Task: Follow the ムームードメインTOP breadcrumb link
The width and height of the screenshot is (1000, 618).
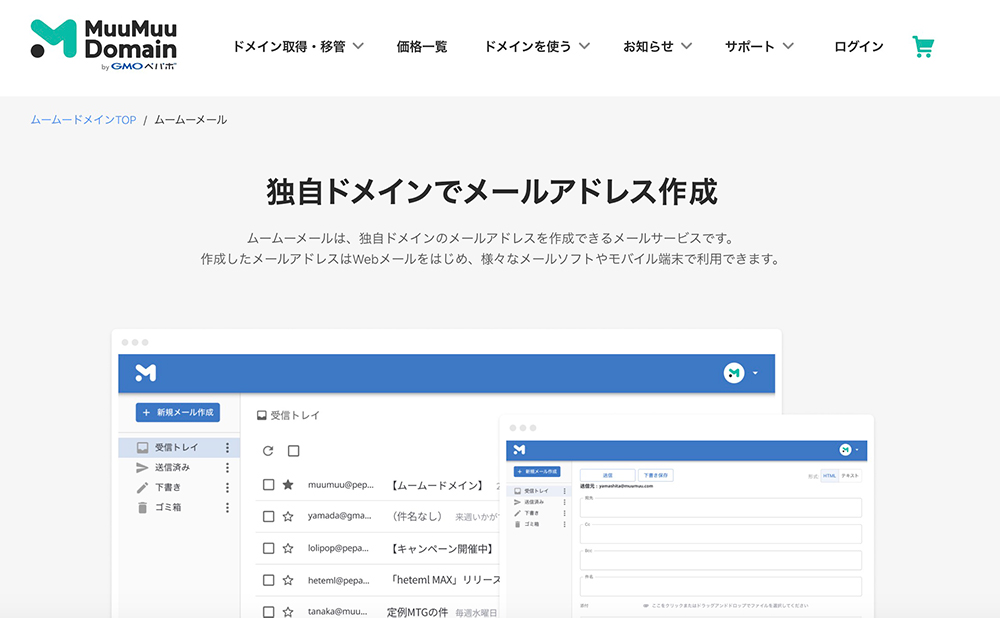Action: (82, 119)
